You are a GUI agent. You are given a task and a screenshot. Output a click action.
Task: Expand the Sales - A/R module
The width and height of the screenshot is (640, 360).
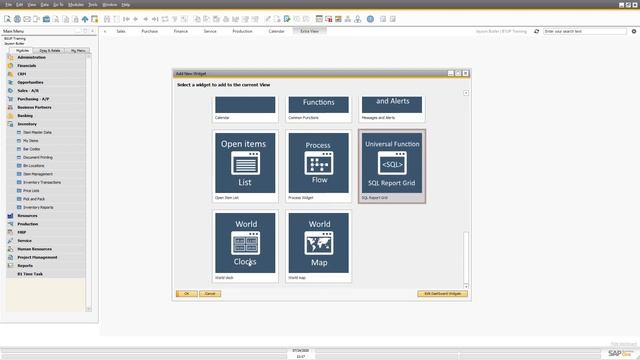(x=28, y=91)
